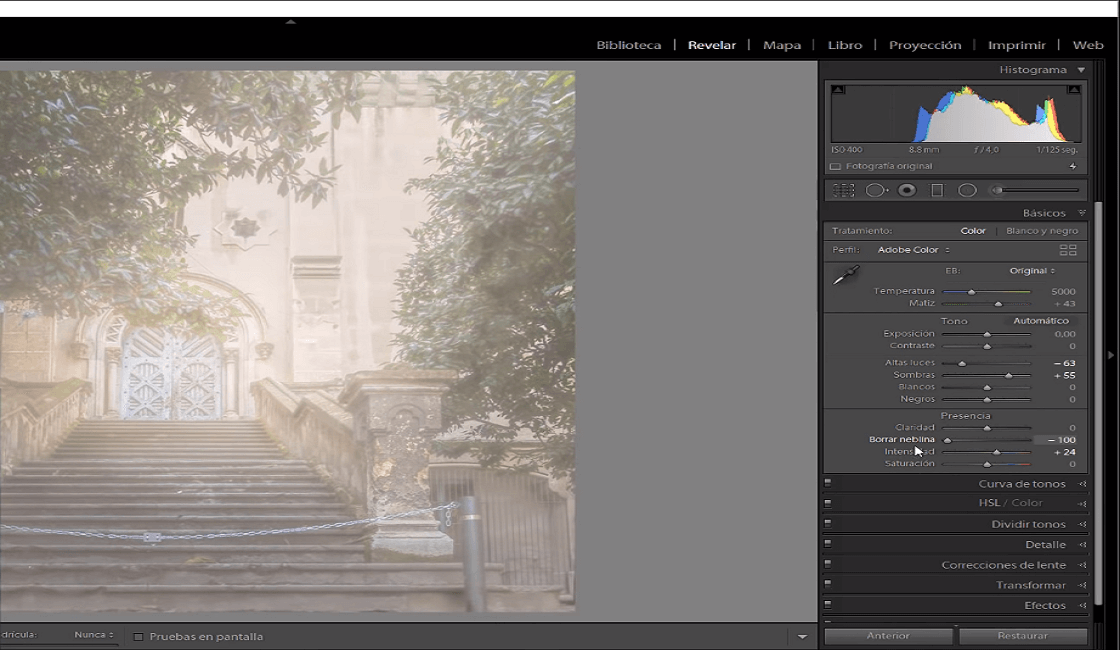This screenshot has height=650, width=1120.
Task: Click the Temperatura value field 5000
Action: tap(1063, 291)
